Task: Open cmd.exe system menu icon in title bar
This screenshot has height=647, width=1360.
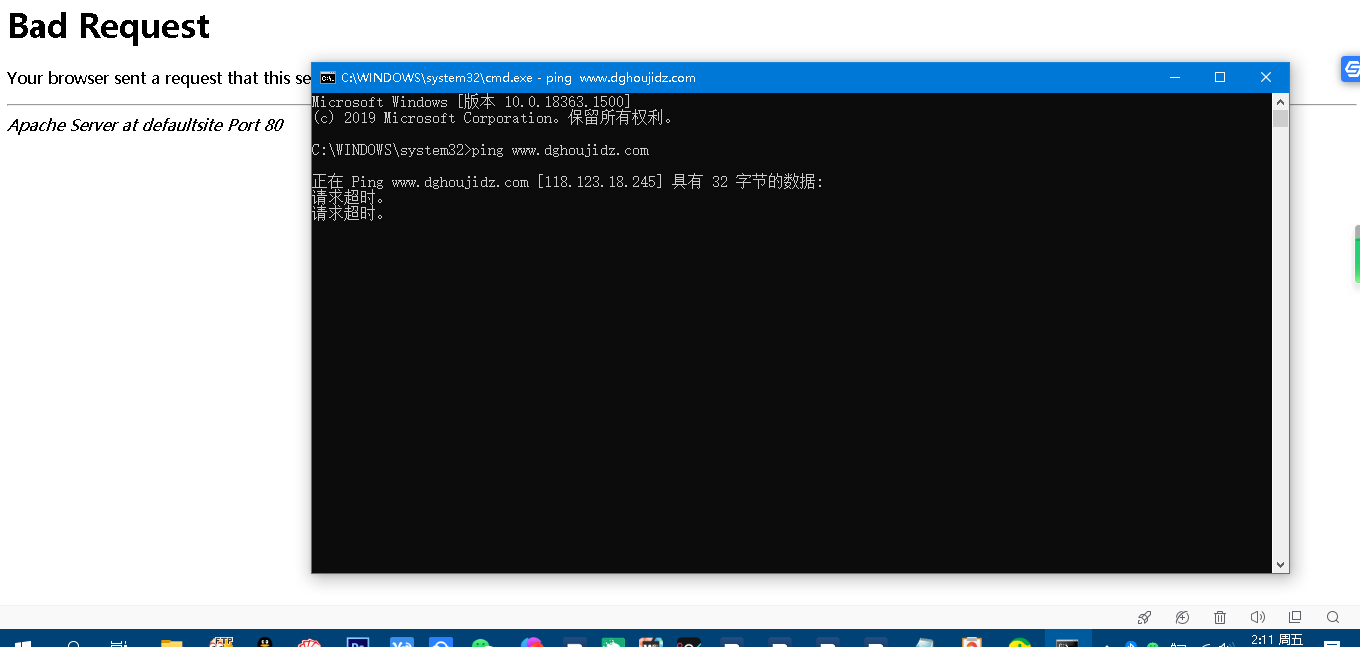Action: [327, 78]
